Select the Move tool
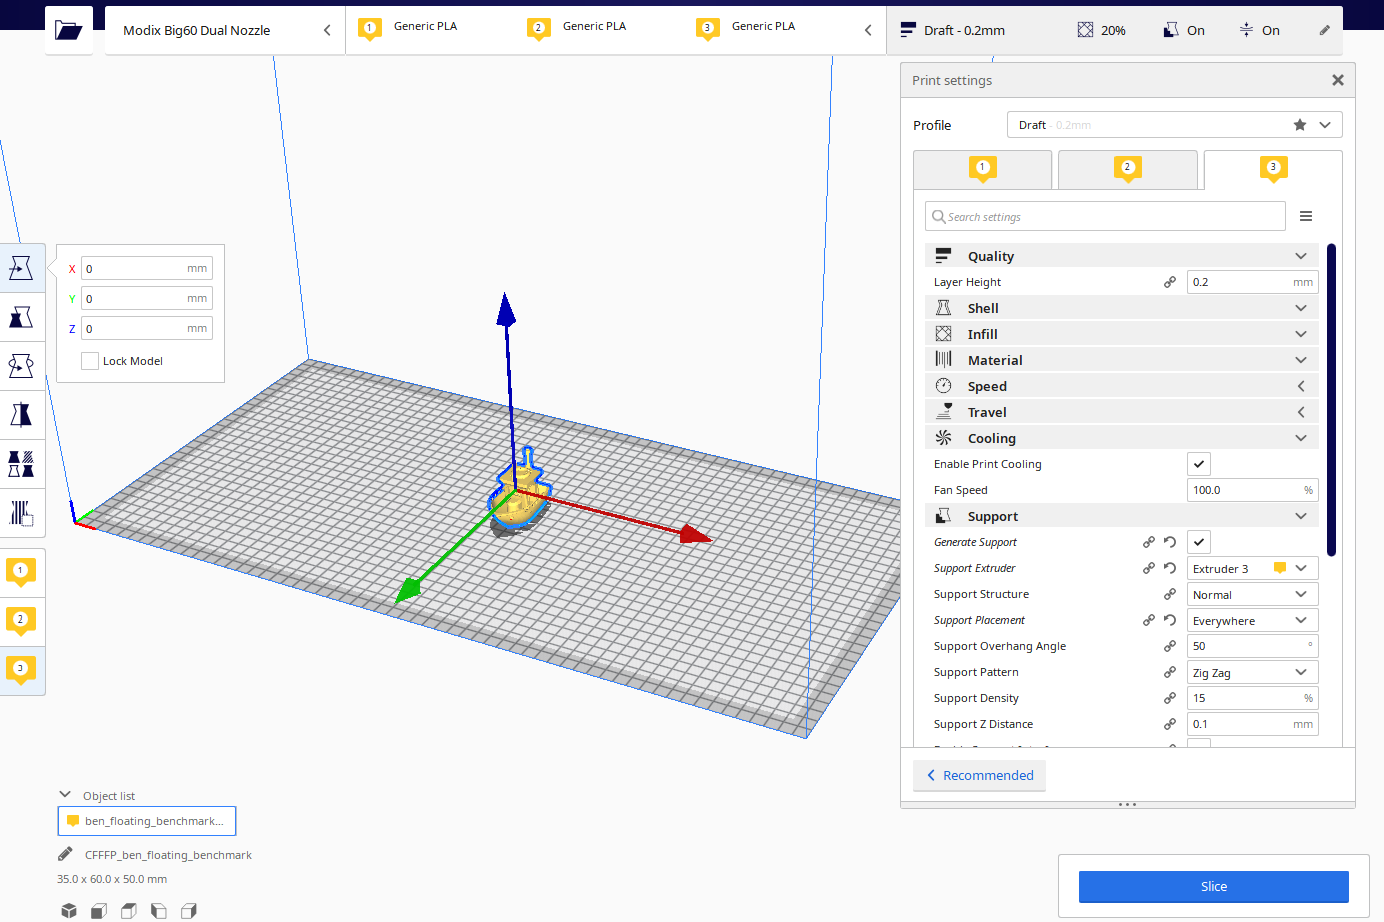Image resolution: width=1384 pixels, height=922 pixels. [21, 268]
